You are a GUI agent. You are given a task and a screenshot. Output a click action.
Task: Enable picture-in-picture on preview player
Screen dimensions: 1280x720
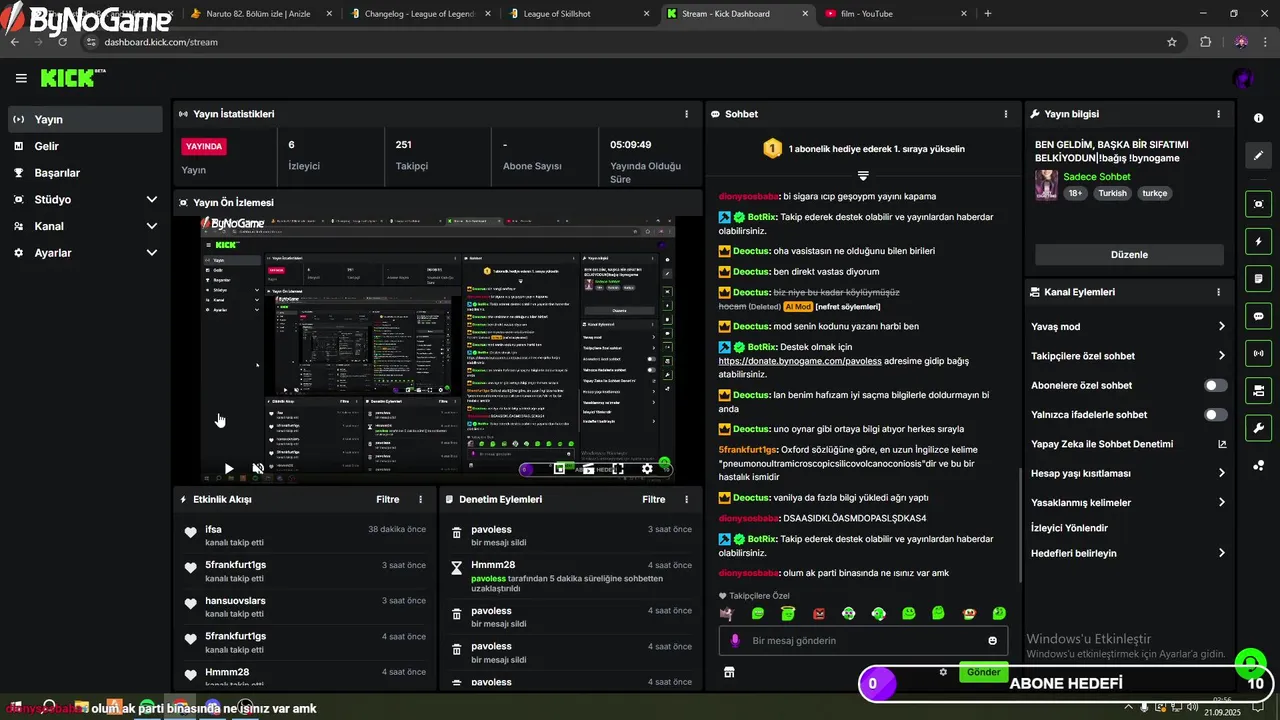[560, 468]
